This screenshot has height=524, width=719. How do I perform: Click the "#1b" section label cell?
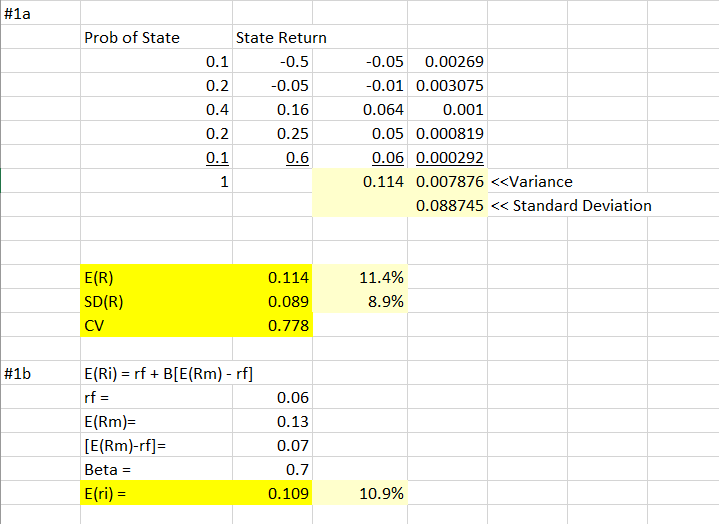pos(20,375)
